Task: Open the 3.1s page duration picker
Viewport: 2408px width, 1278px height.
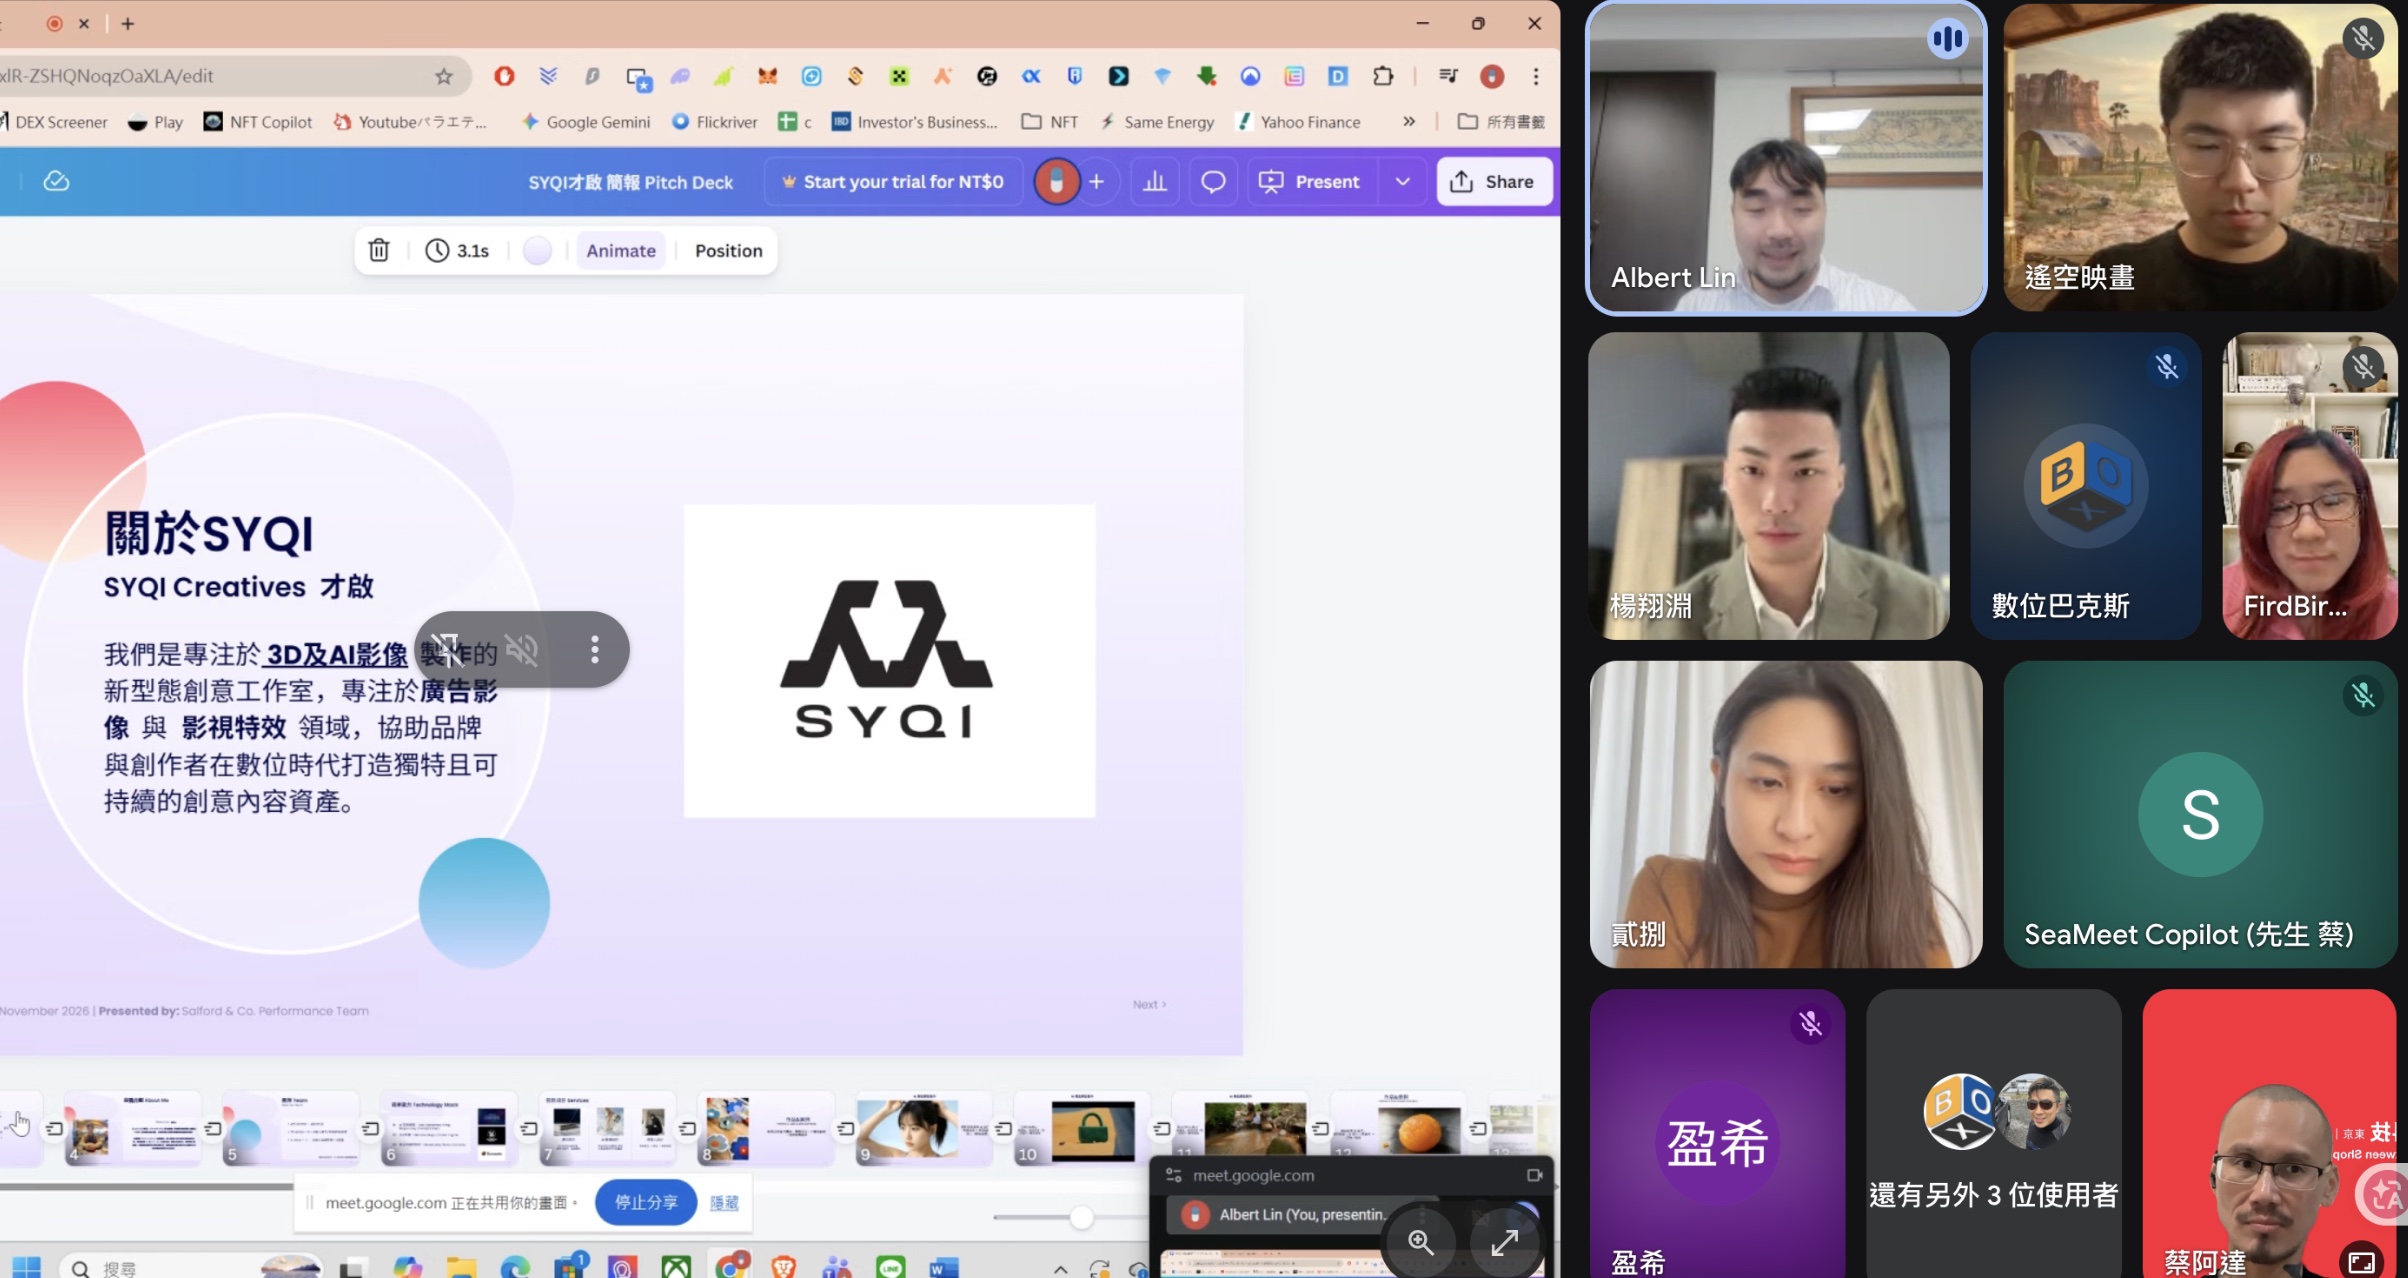Action: 458,250
